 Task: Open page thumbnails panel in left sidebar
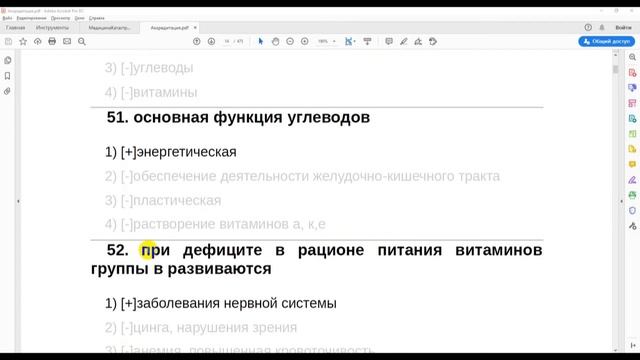(7, 60)
